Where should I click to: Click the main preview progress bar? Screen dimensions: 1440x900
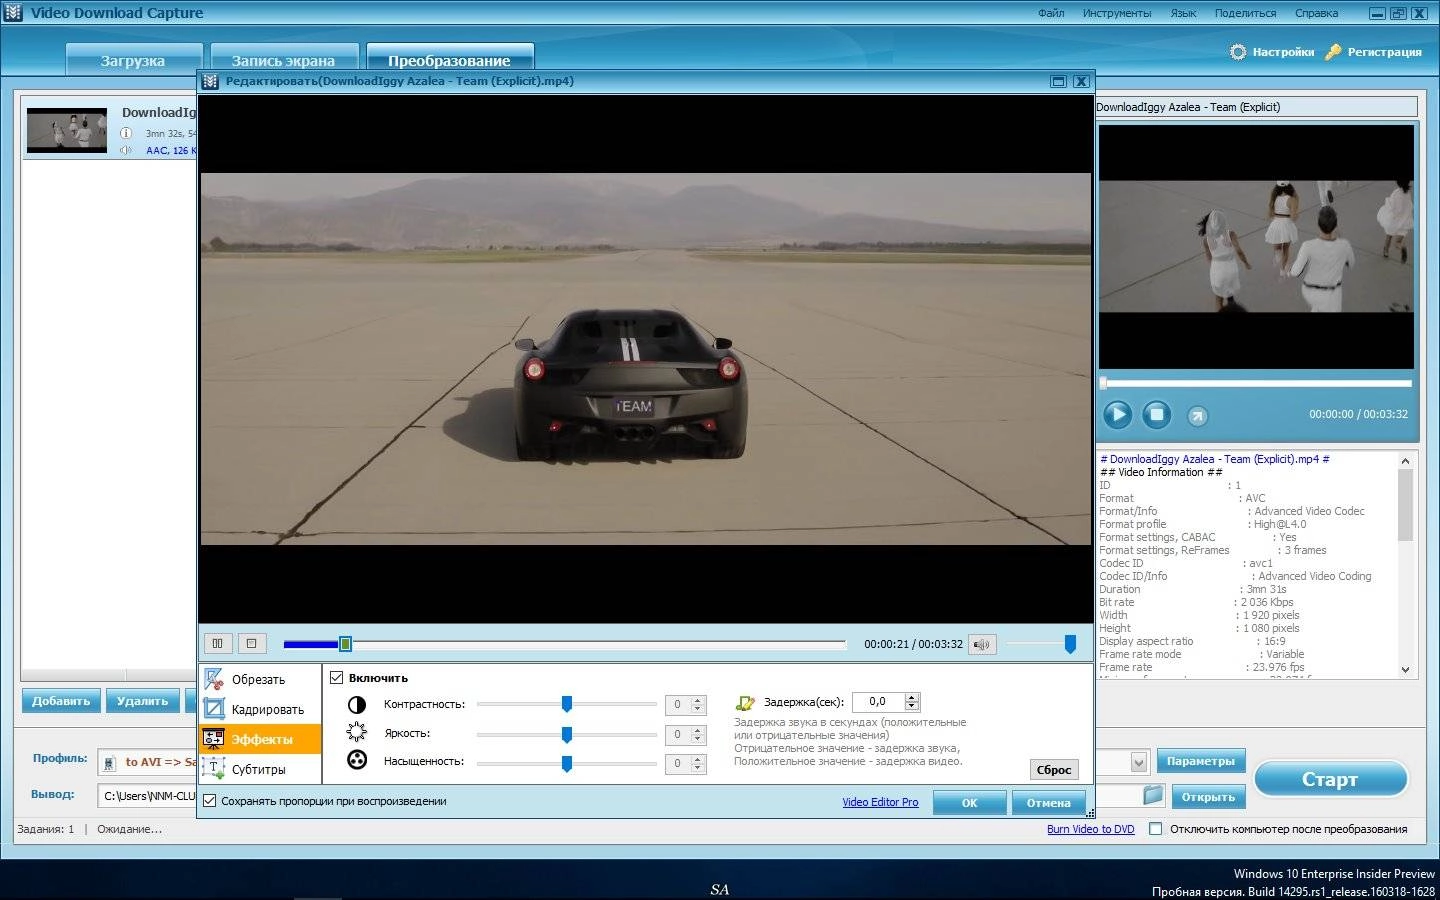pos(1256,383)
